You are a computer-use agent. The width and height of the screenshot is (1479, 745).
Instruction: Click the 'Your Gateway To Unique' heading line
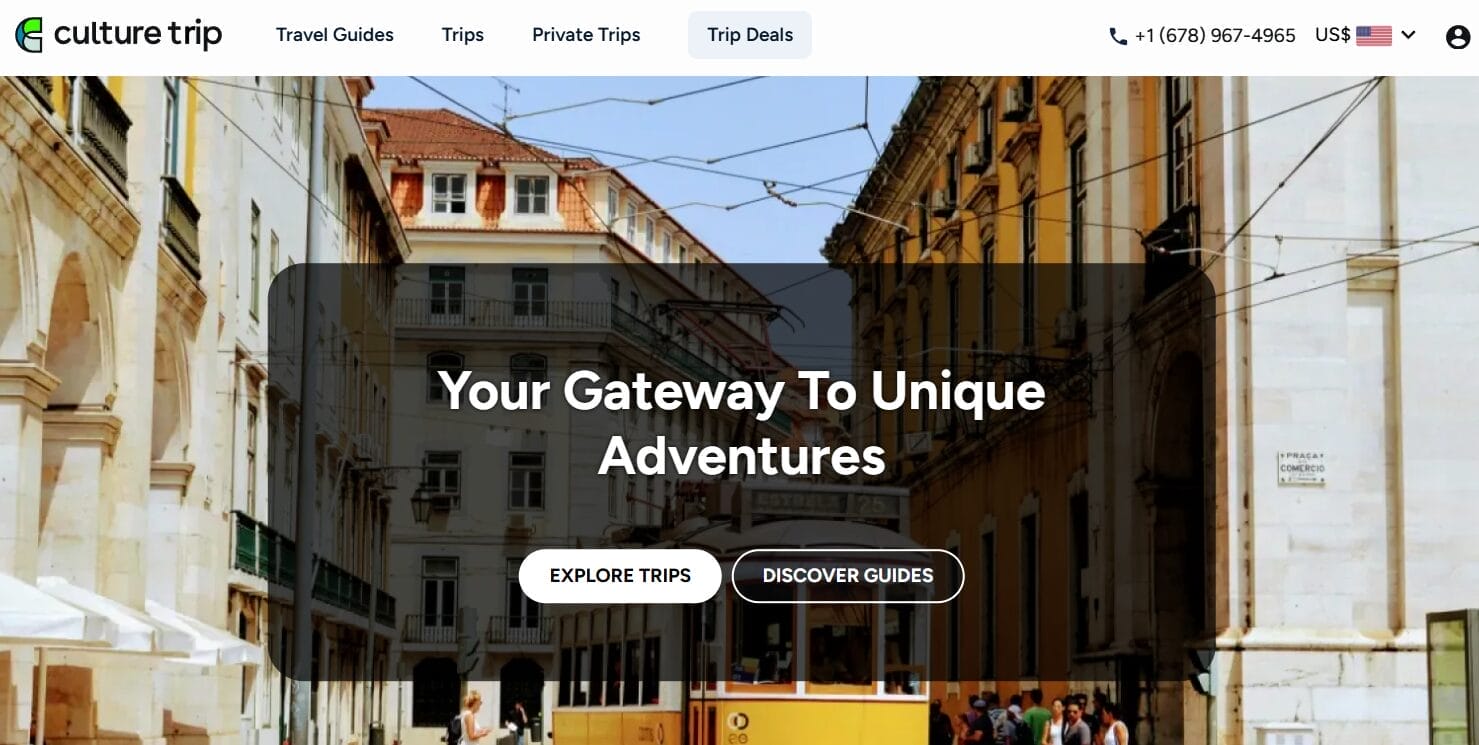coord(741,391)
